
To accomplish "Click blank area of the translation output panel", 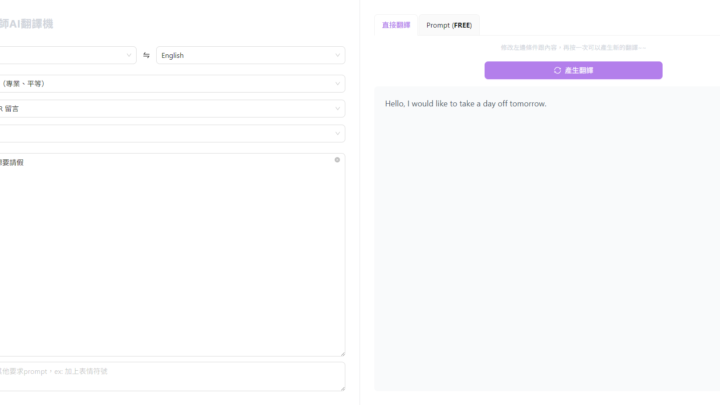I will 545,260.
